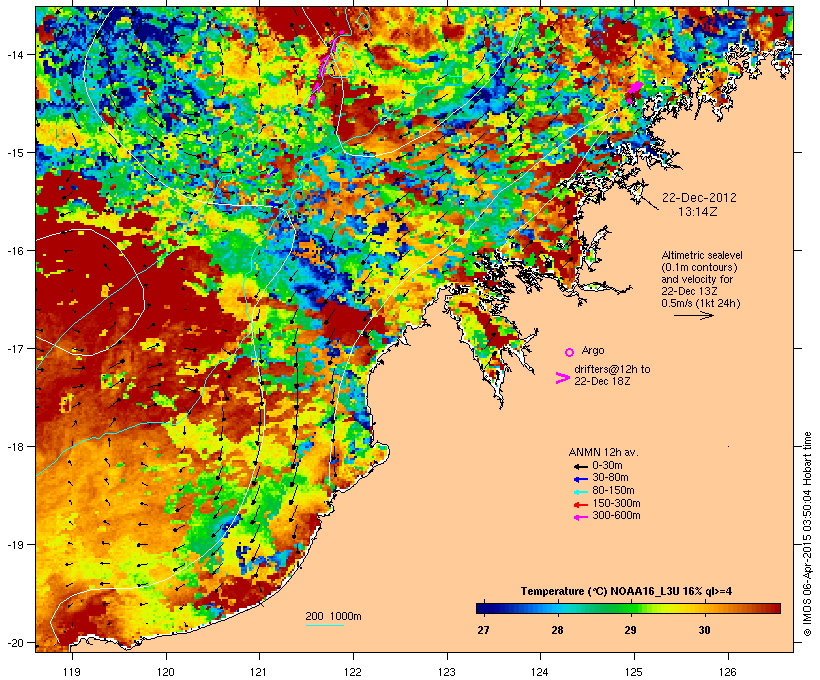
Task: Click the 300-600m depth label
Action: pyautogui.click(x=616, y=515)
